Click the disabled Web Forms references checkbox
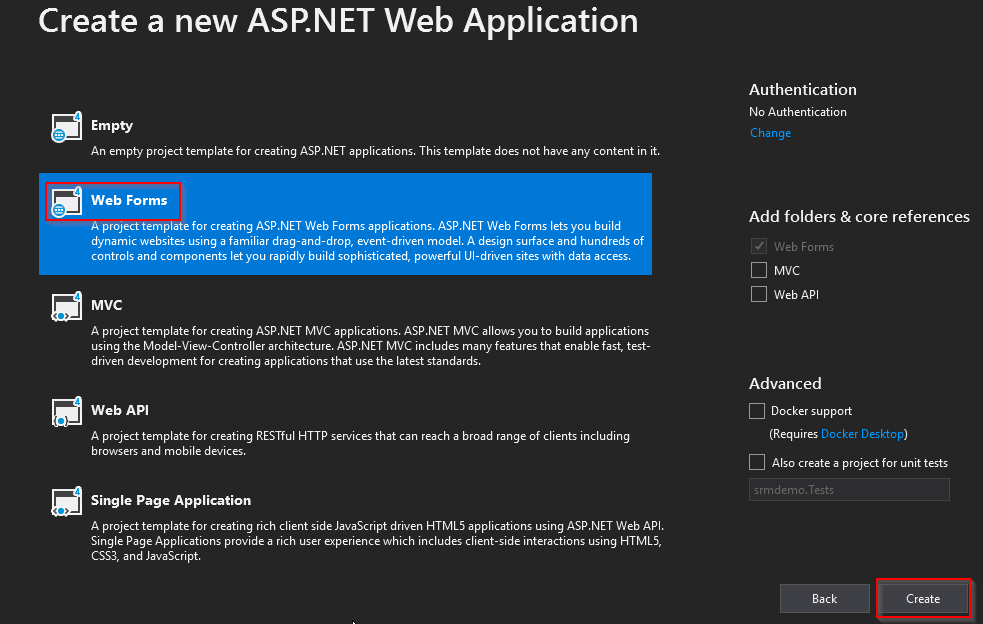Screen dimensions: 983x624 758,246
